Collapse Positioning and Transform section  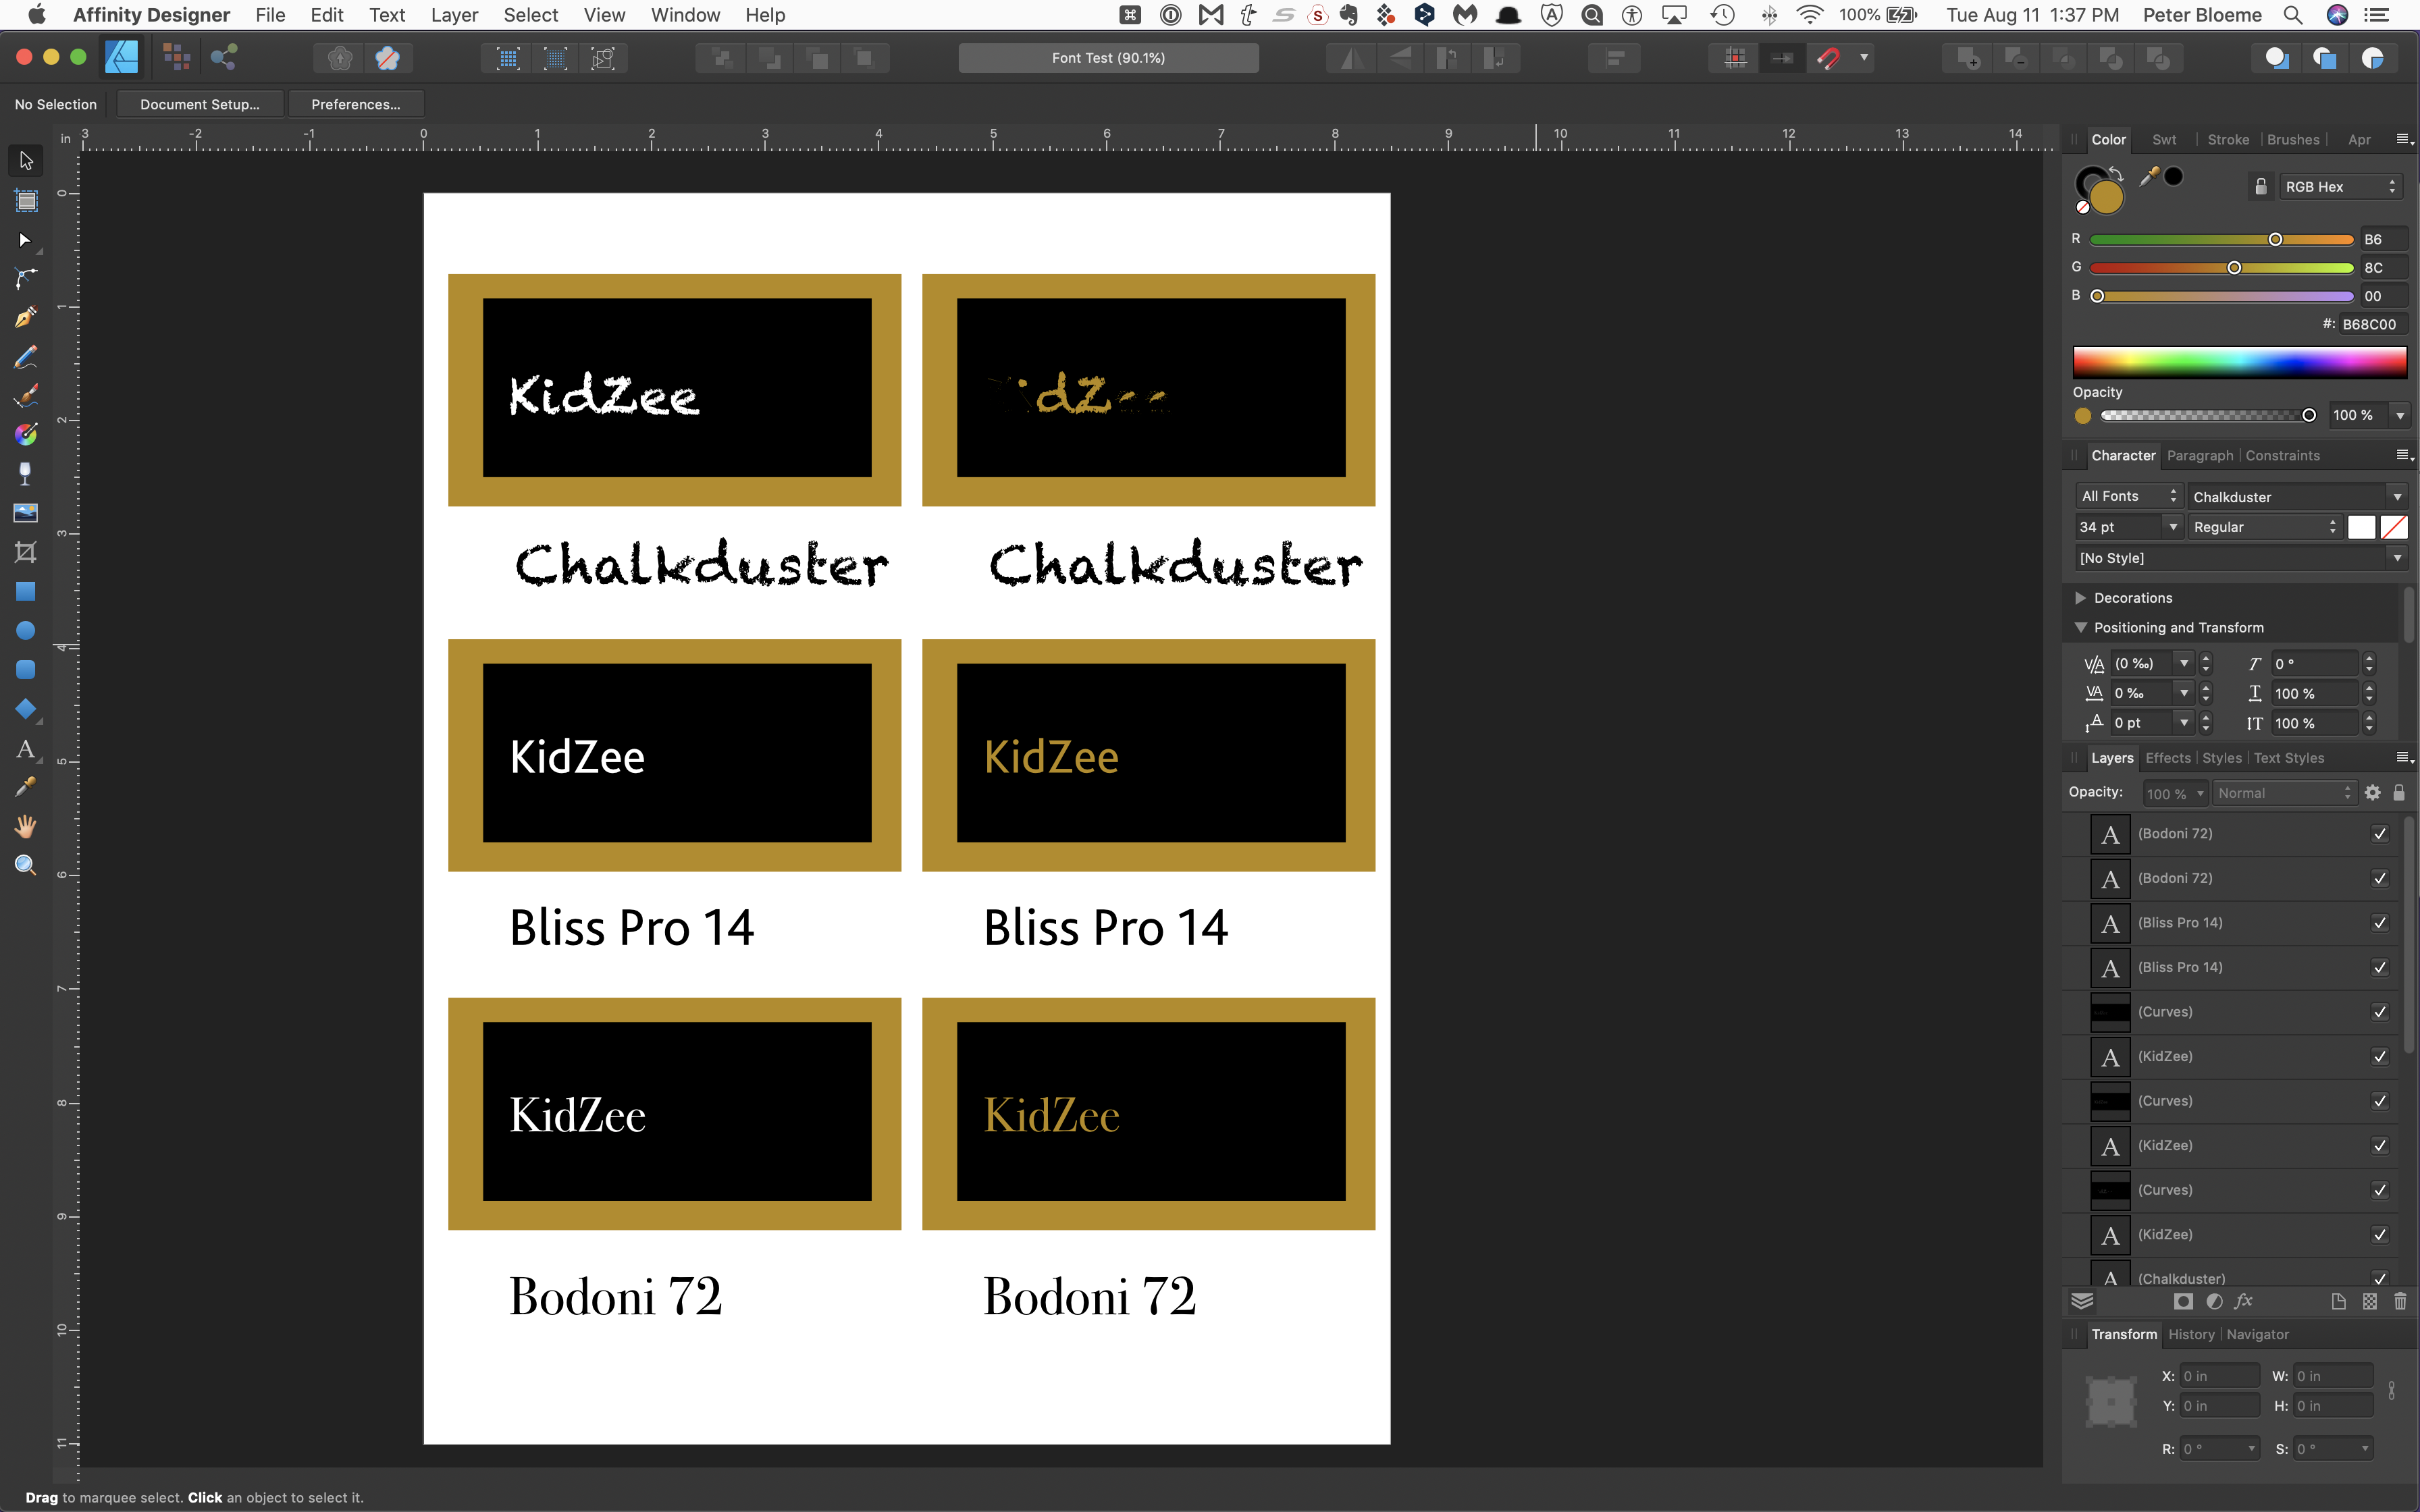2080,628
